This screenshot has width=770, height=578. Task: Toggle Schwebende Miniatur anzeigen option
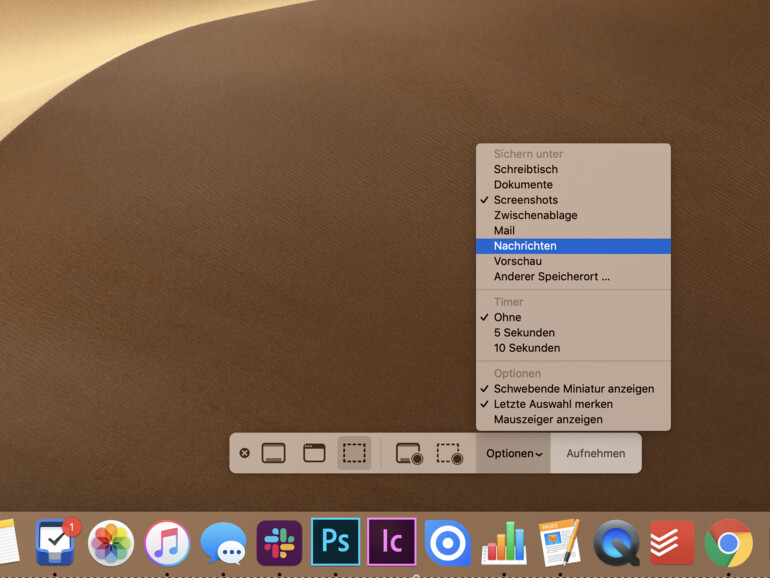(x=573, y=389)
